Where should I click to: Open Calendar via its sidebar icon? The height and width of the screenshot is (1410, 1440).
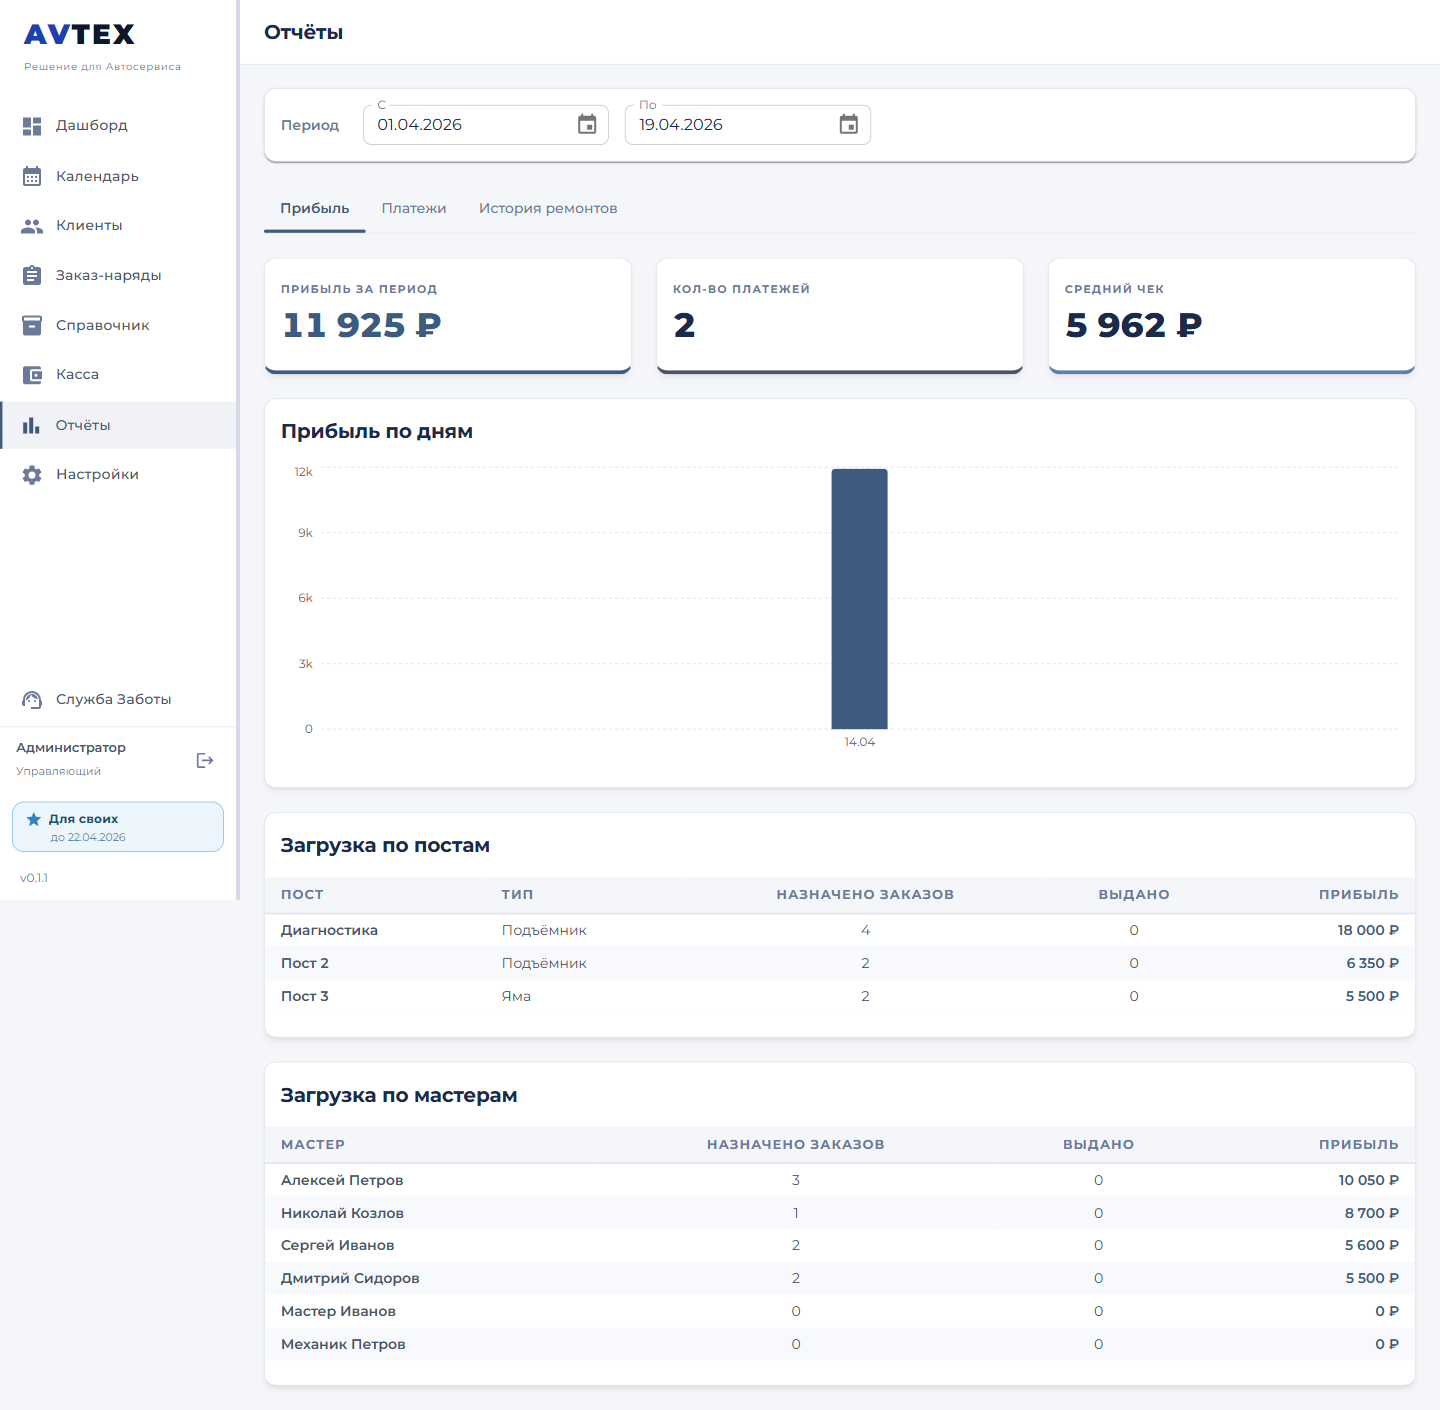pos(32,176)
